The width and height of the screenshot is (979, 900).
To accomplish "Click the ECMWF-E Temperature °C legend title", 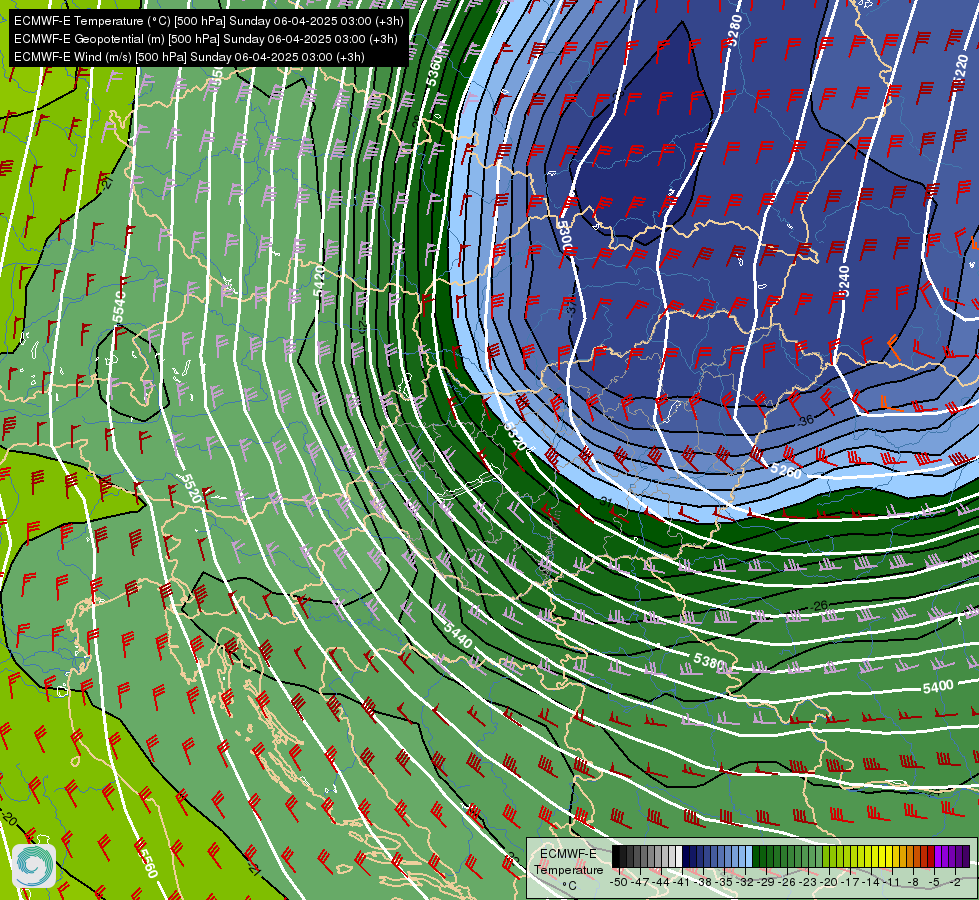I will click(x=569, y=870).
